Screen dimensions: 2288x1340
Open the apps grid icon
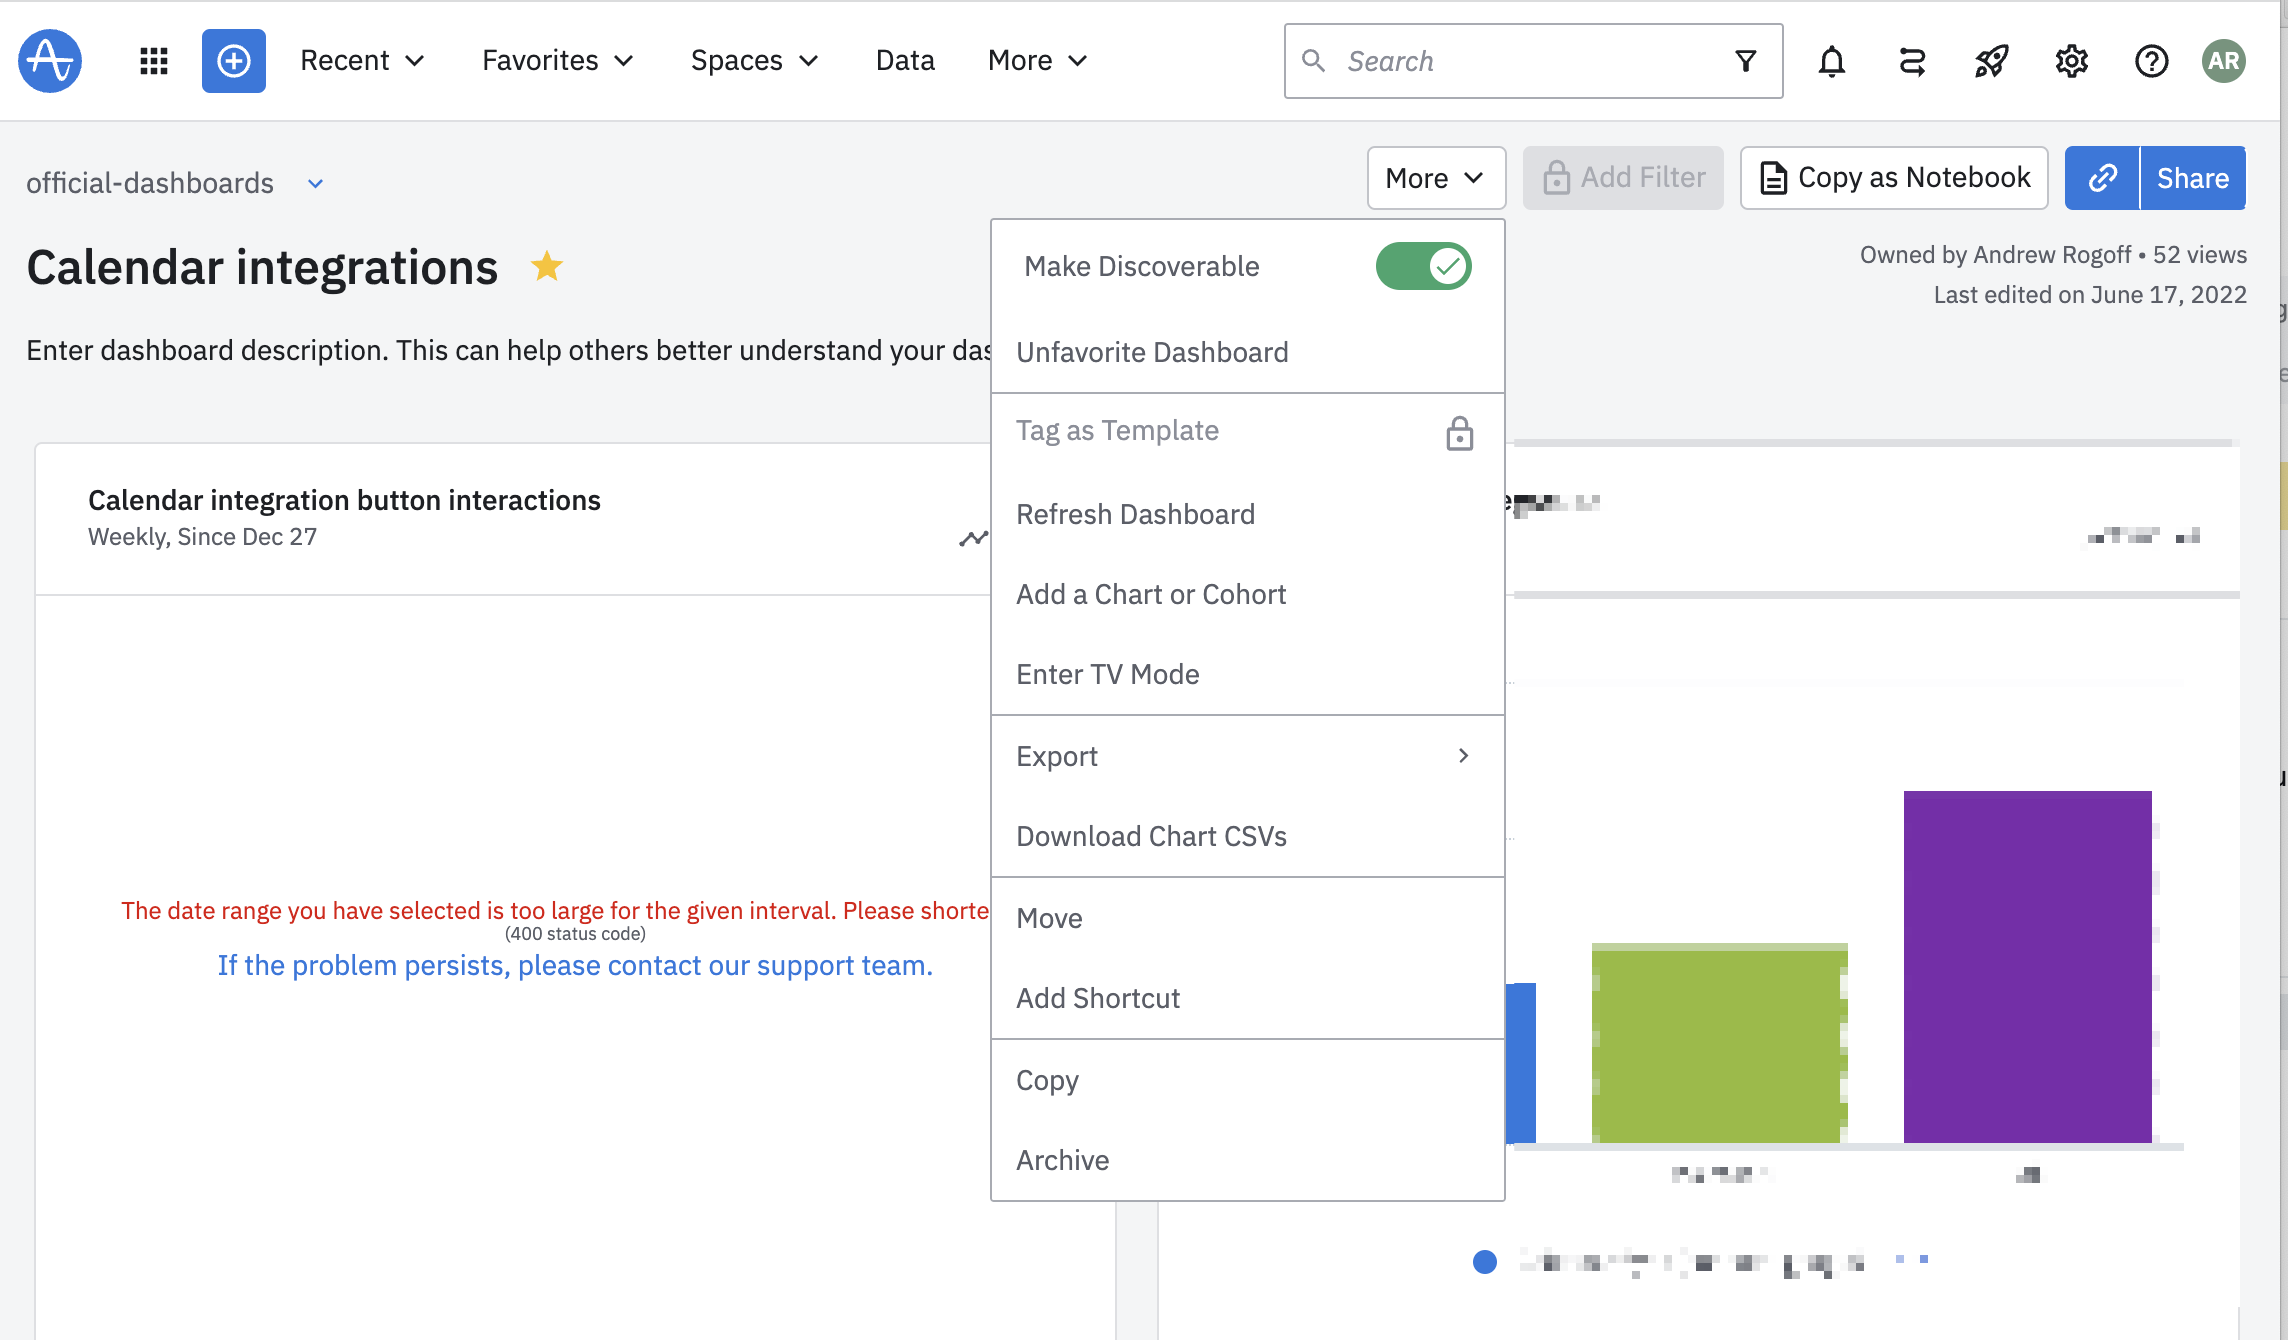click(153, 61)
